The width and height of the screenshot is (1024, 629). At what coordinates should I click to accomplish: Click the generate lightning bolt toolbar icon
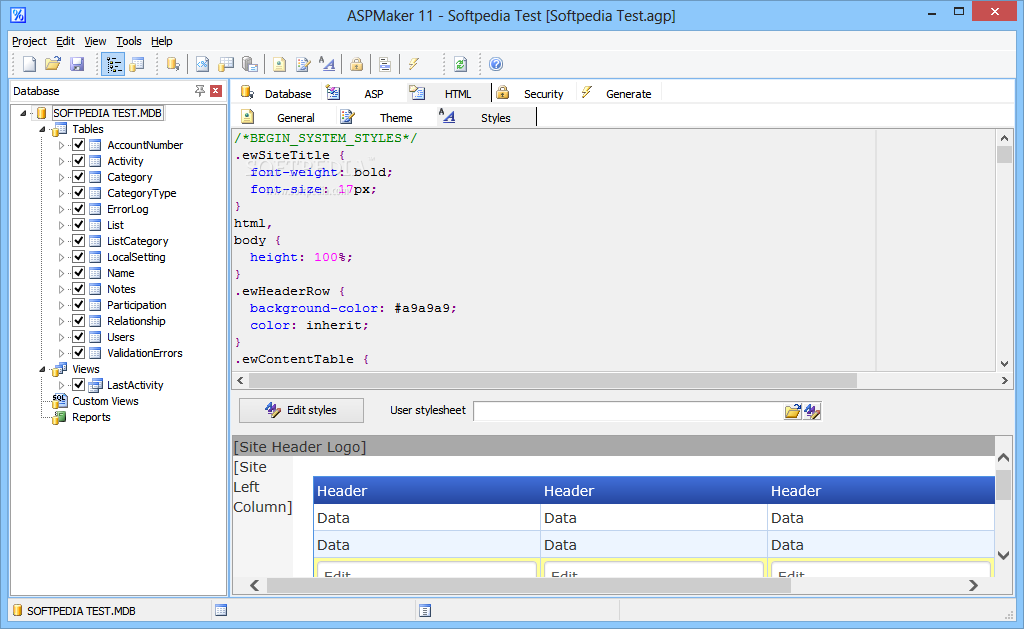click(x=414, y=64)
